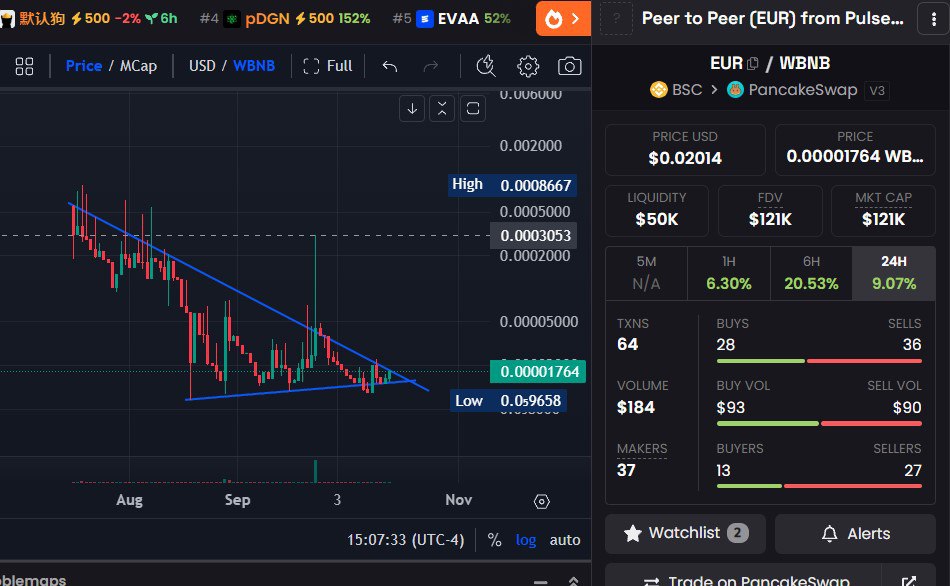Click the chart clock 15:07:33 (UTC-4)
The image size is (950, 586).
point(405,540)
